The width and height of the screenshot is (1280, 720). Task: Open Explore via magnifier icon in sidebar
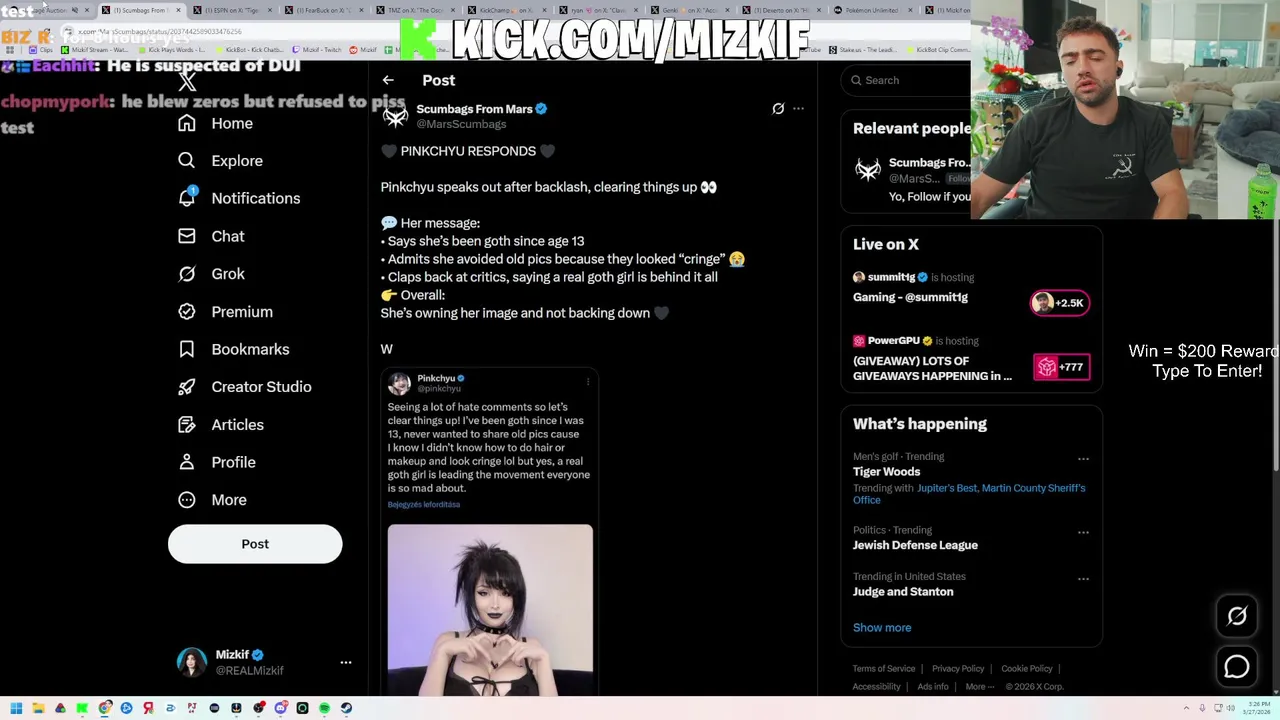[x=187, y=160]
